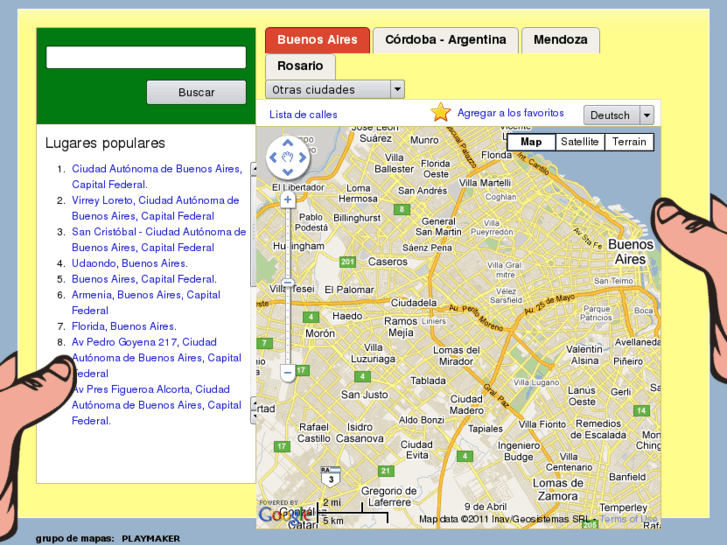This screenshot has width=727, height=545.
Task: Click Ciudadela label on map
Action: 414,303
